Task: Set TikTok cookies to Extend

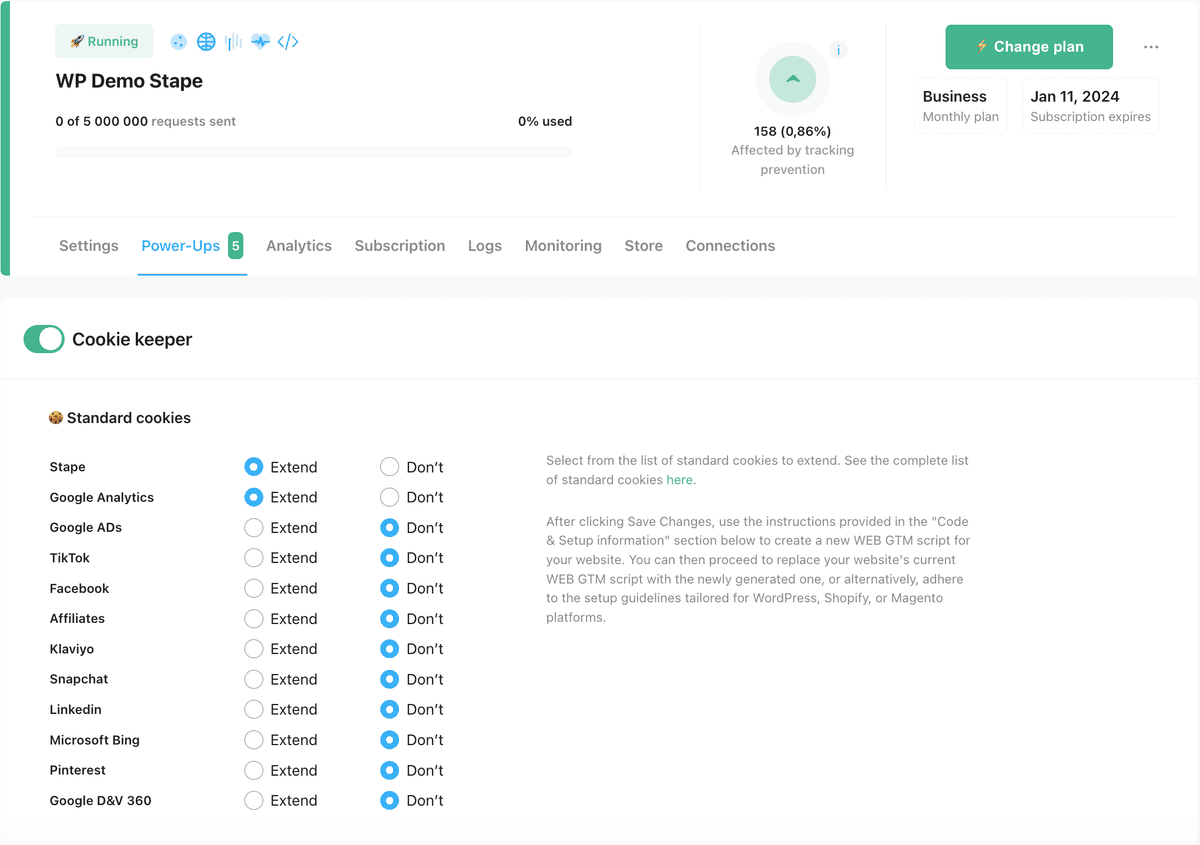Action: point(254,558)
